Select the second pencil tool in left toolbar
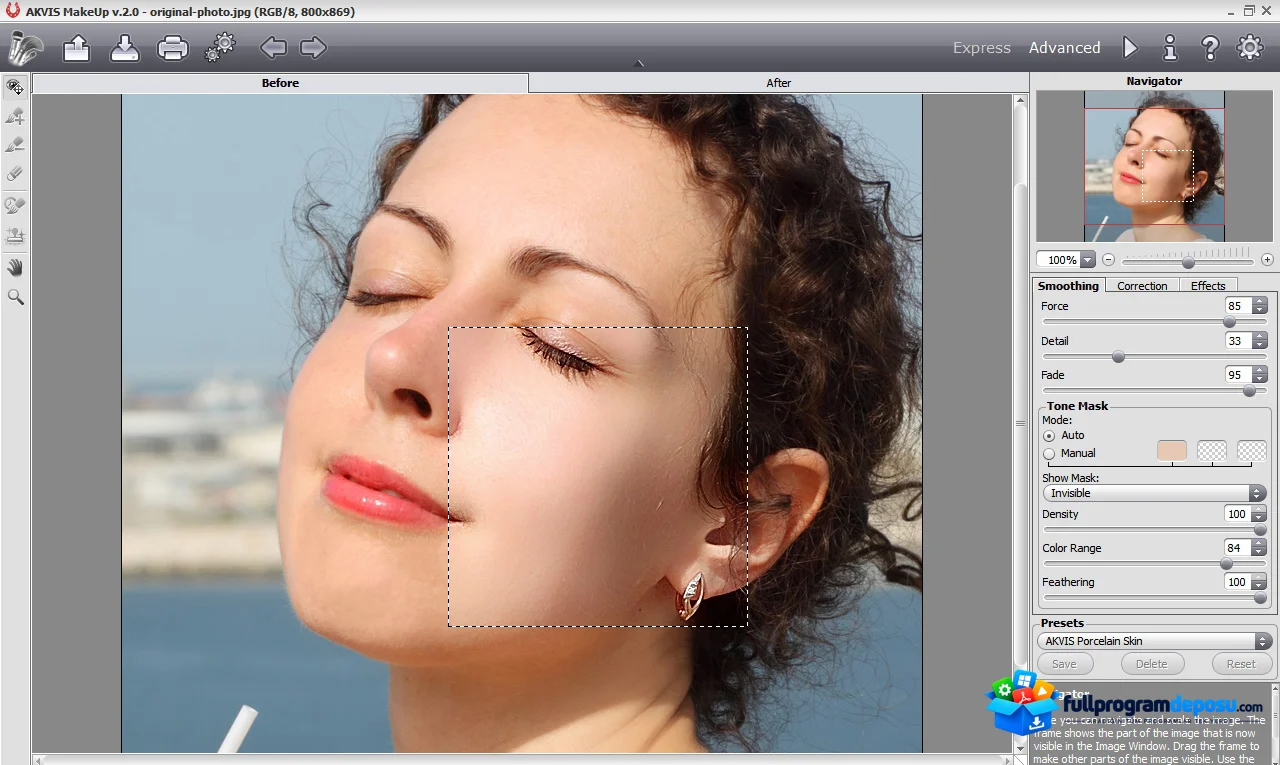This screenshot has width=1280, height=765. coord(15,145)
